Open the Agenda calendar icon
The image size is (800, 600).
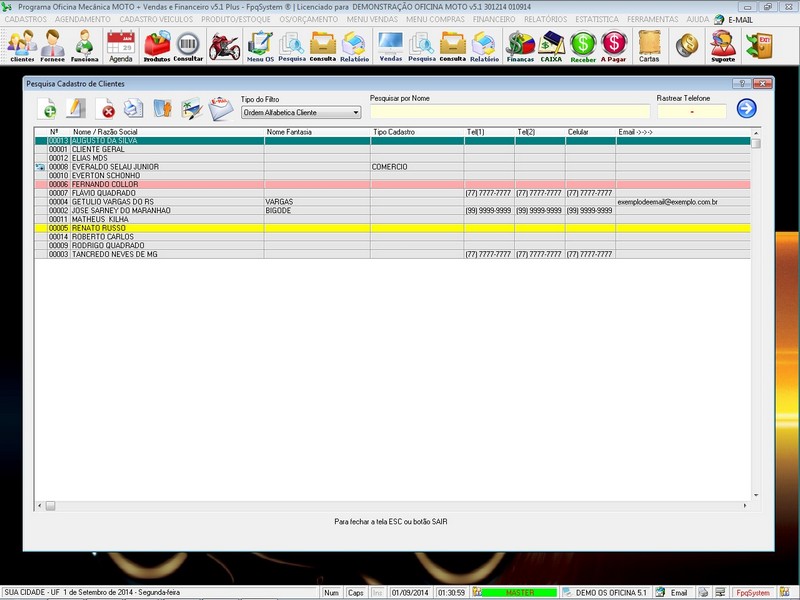tap(121, 46)
